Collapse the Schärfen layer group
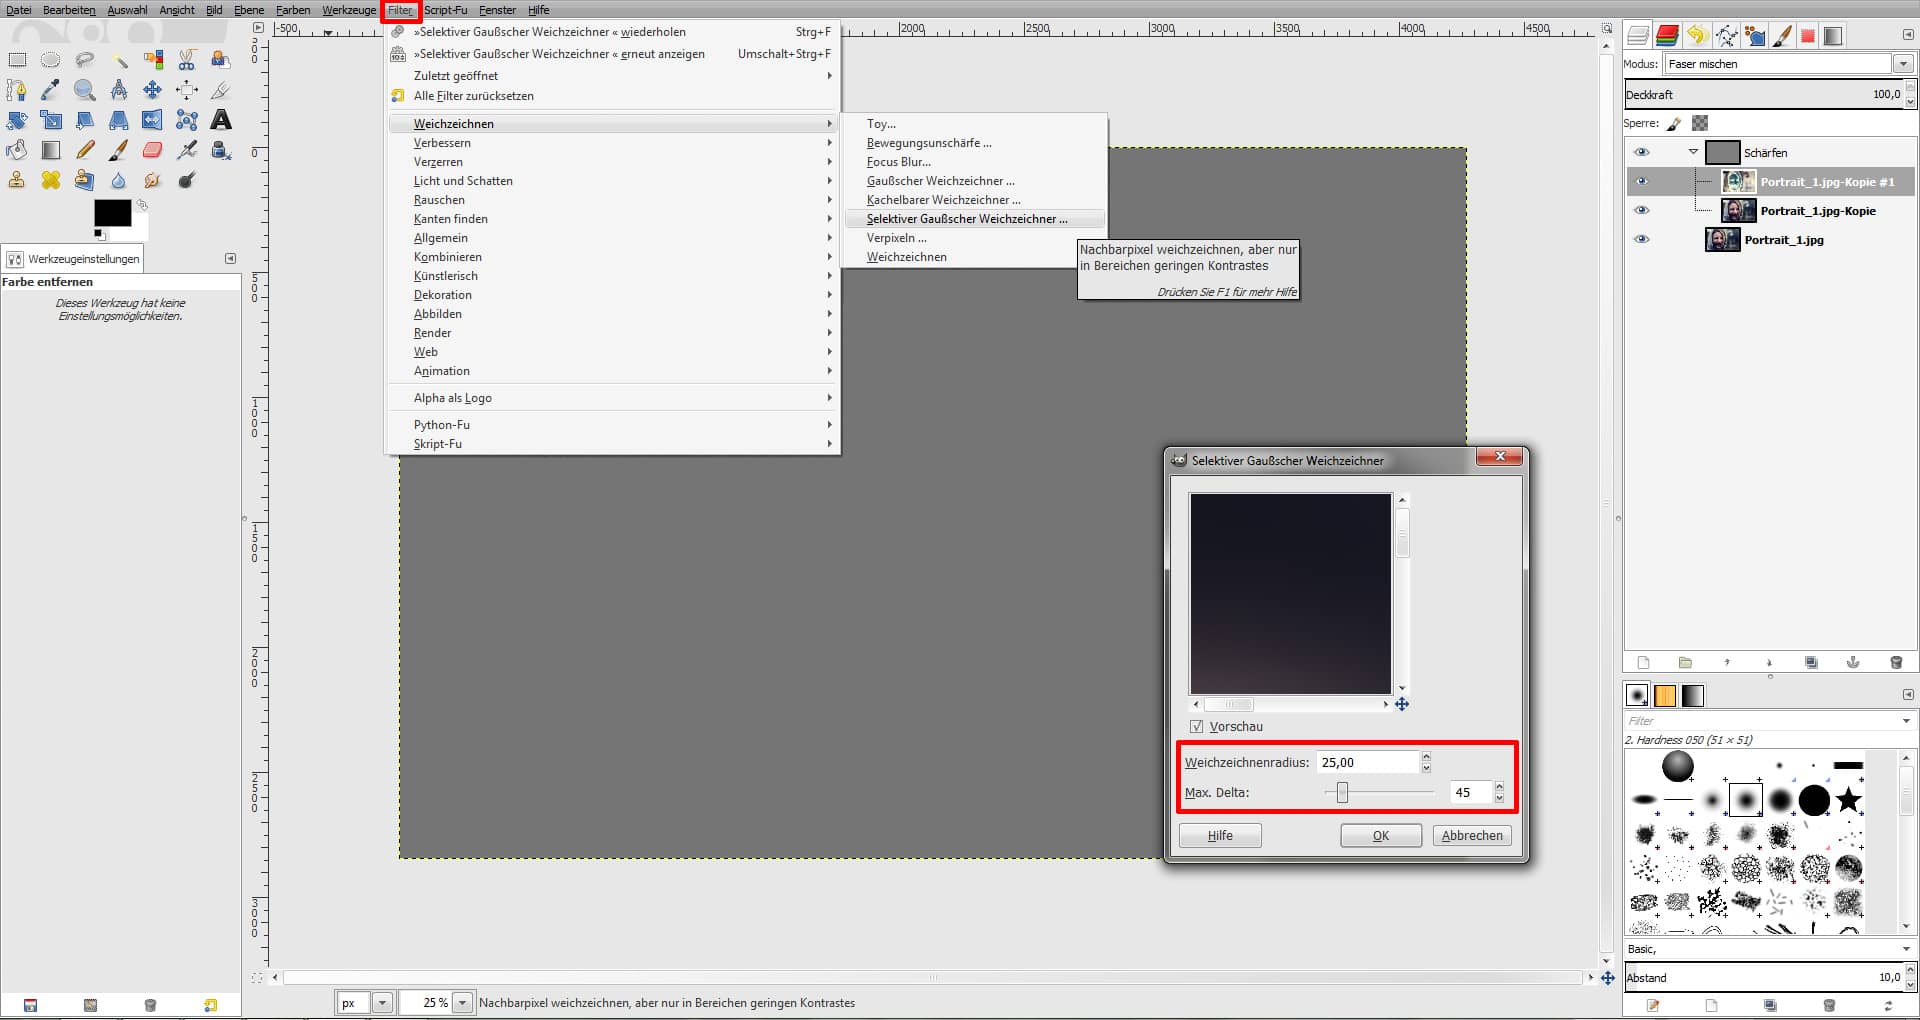This screenshot has height=1020, width=1920. coord(1693,152)
